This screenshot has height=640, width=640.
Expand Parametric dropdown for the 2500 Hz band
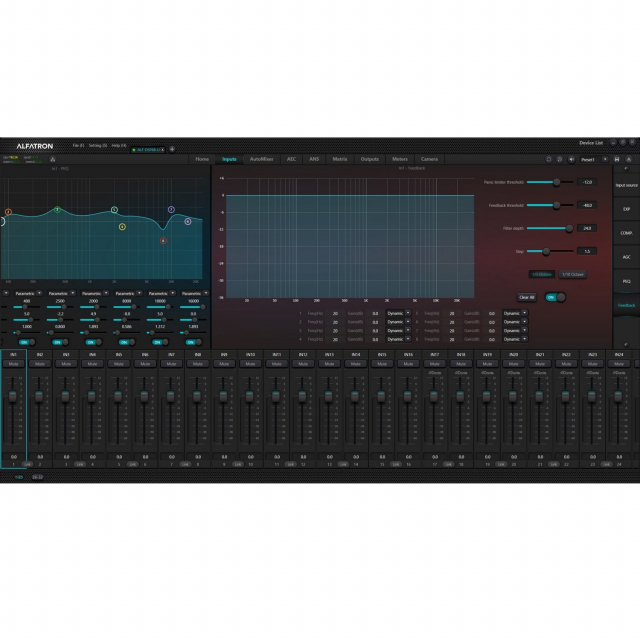pyautogui.click(x=72, y=294)
